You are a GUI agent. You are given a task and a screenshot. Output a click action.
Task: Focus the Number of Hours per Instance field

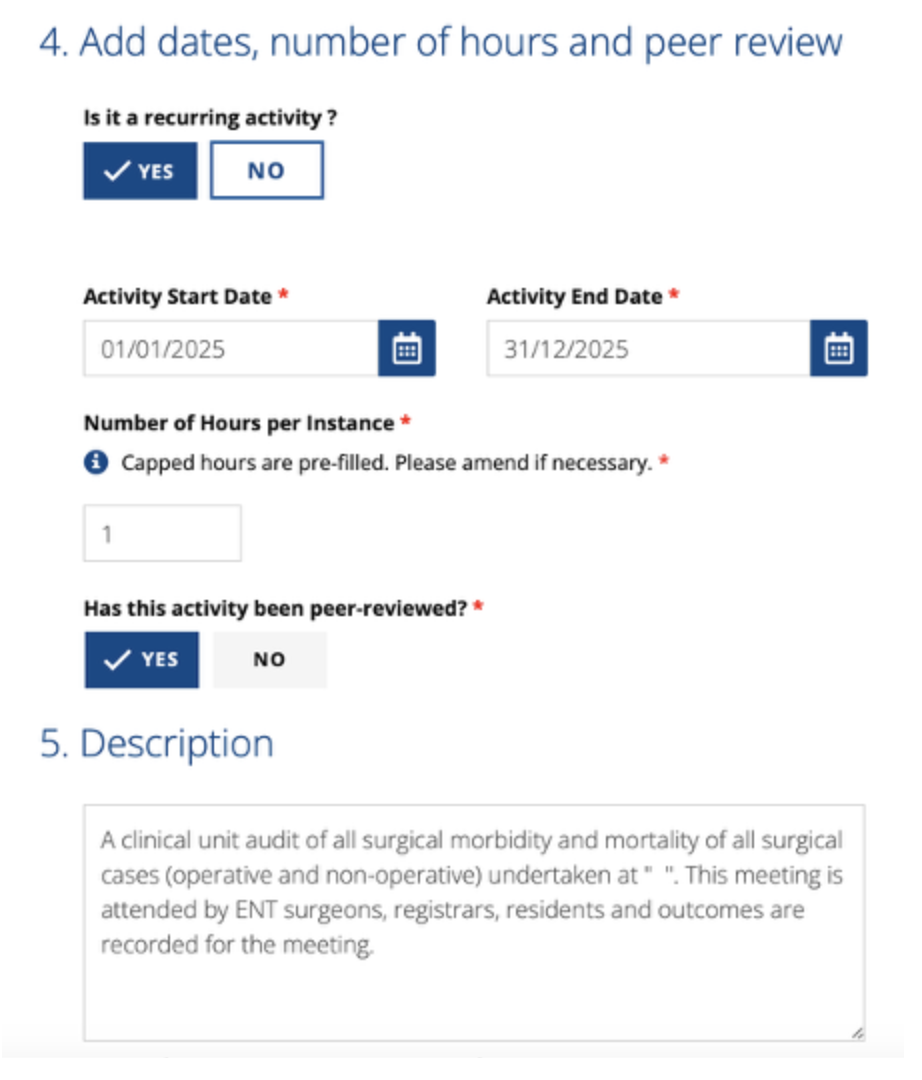(x=162, y=533)
